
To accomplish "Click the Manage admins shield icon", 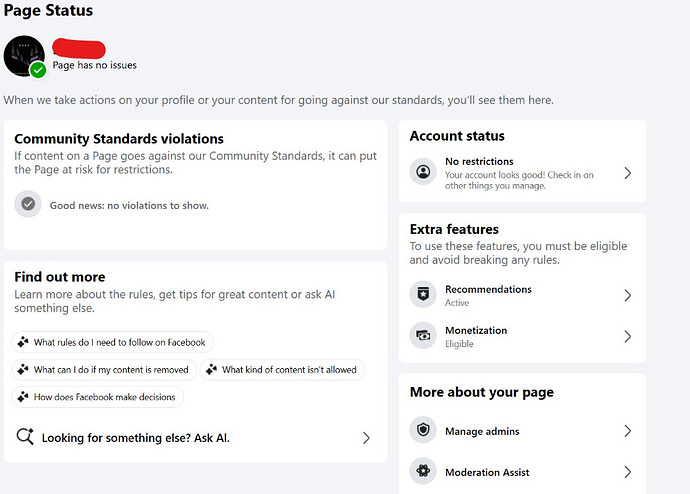I will click(x=423, y=431).
